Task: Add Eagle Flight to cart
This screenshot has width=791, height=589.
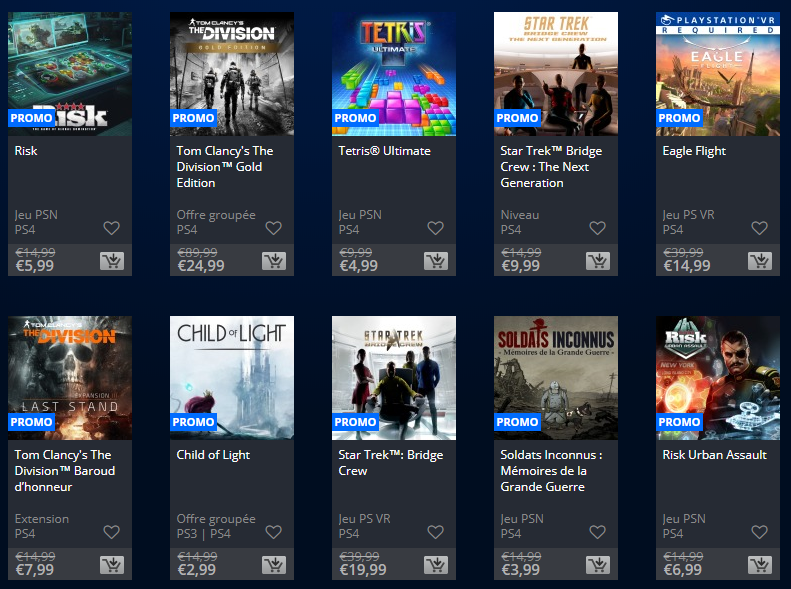Action: pyautogui.click(x=760, y=261)
